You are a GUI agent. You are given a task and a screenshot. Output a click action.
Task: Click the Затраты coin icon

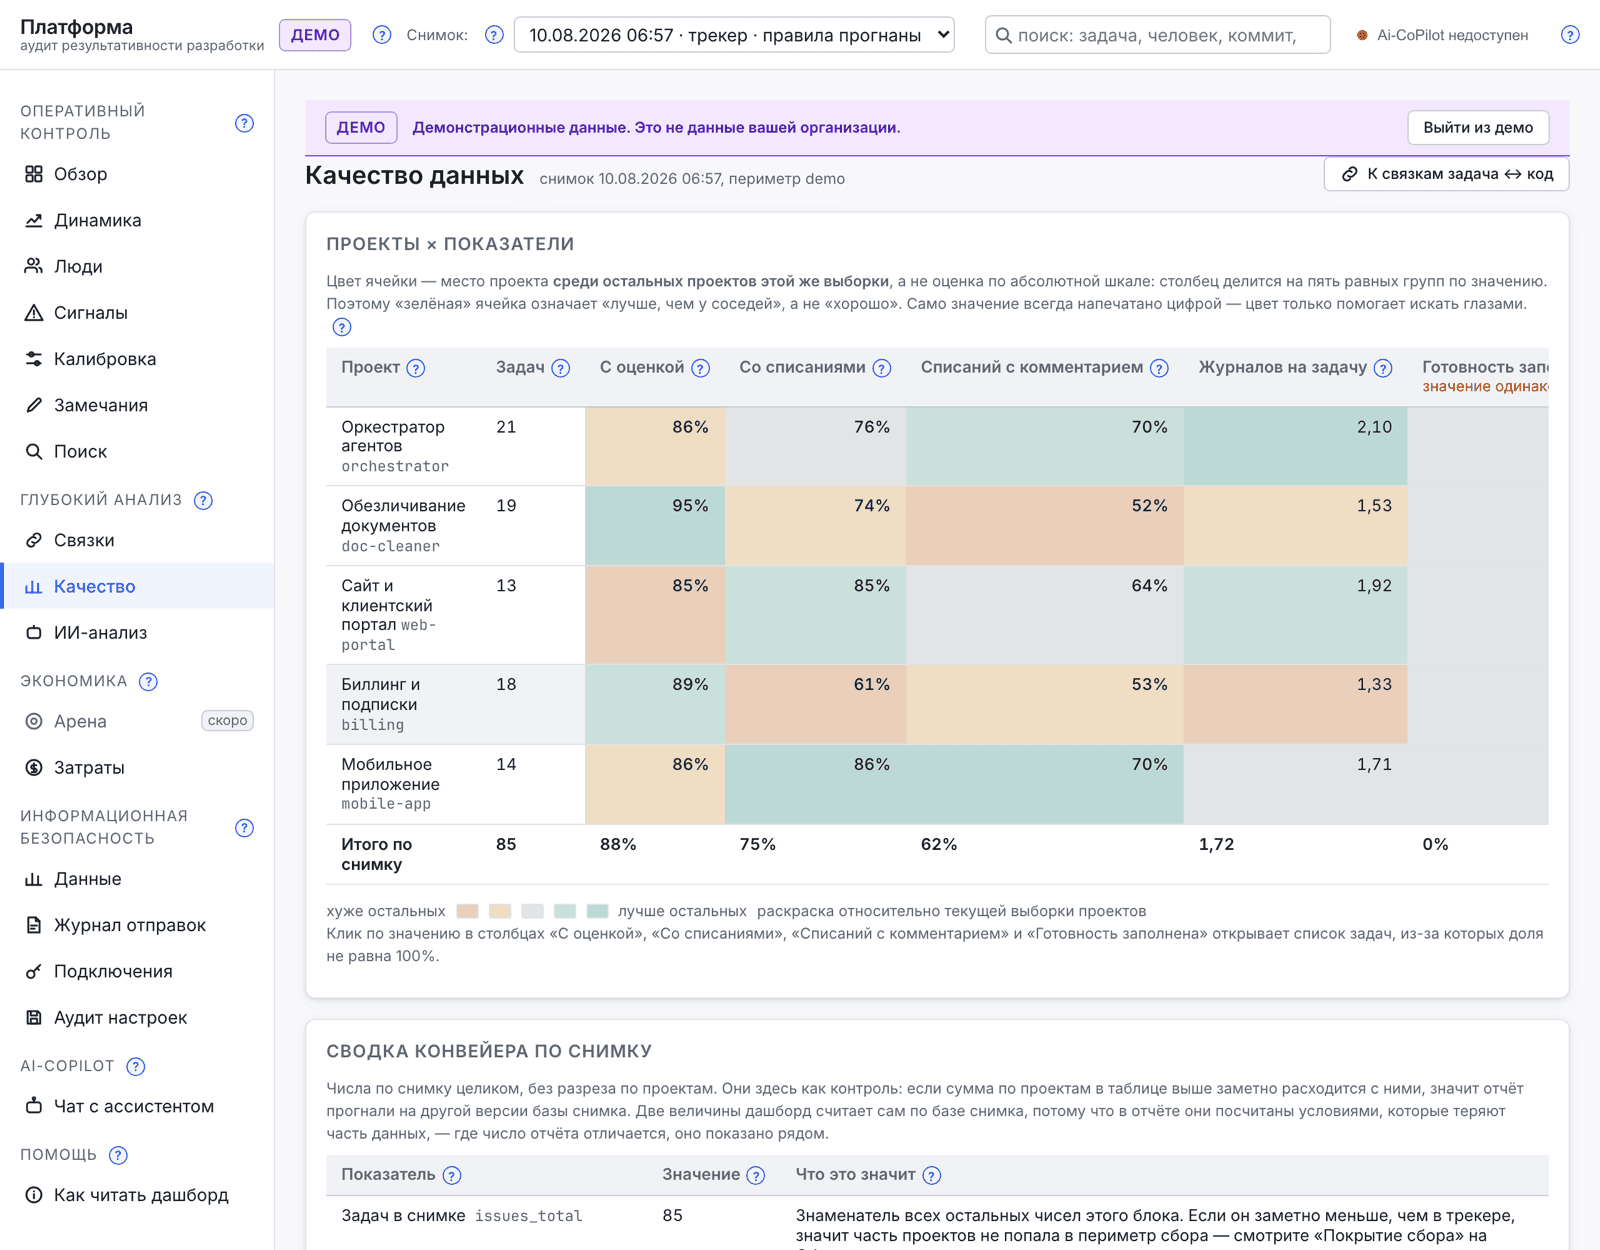[34, 767]
